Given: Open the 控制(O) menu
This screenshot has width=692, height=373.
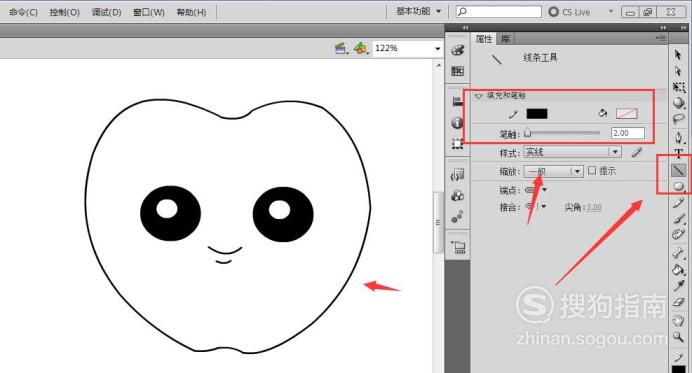Looking at the screenshot, I should click(x=64, y=12).
